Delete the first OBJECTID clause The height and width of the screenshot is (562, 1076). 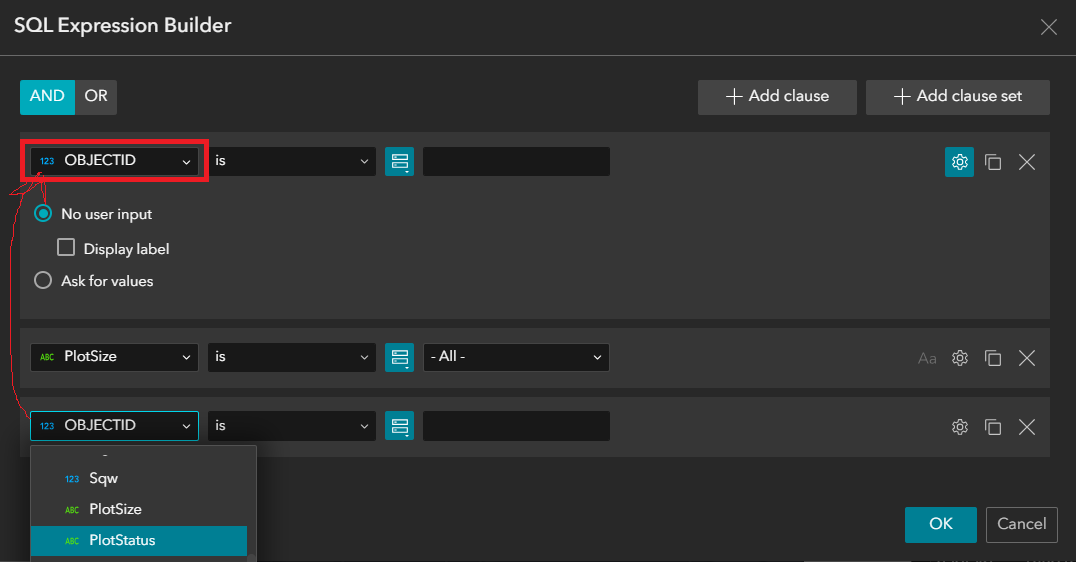[1027, 162]
